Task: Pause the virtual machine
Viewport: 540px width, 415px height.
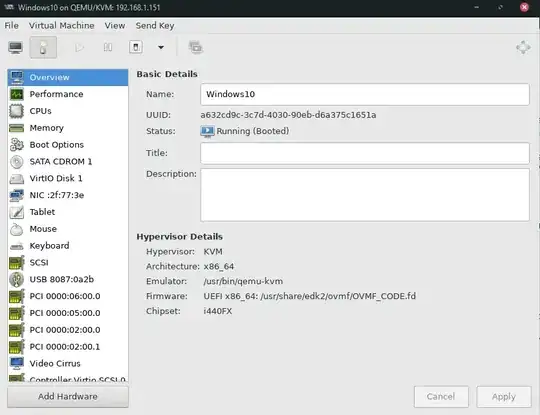Action: pyautogui.click(x=108, y=47)
